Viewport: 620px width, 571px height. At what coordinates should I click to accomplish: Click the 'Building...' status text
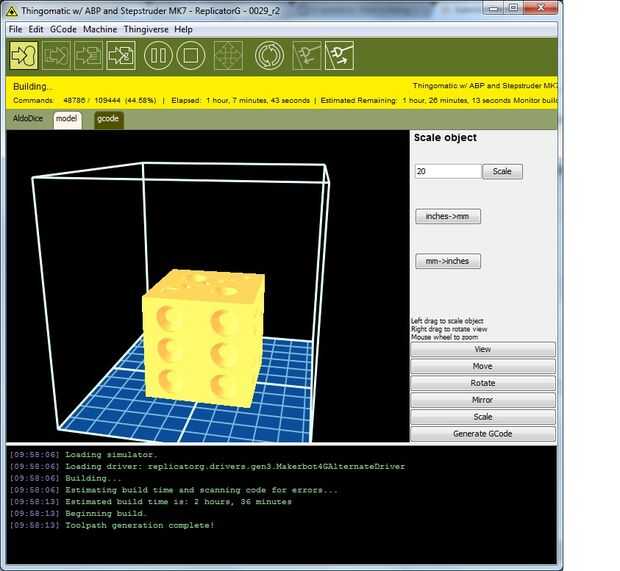(x=32, y=87)
